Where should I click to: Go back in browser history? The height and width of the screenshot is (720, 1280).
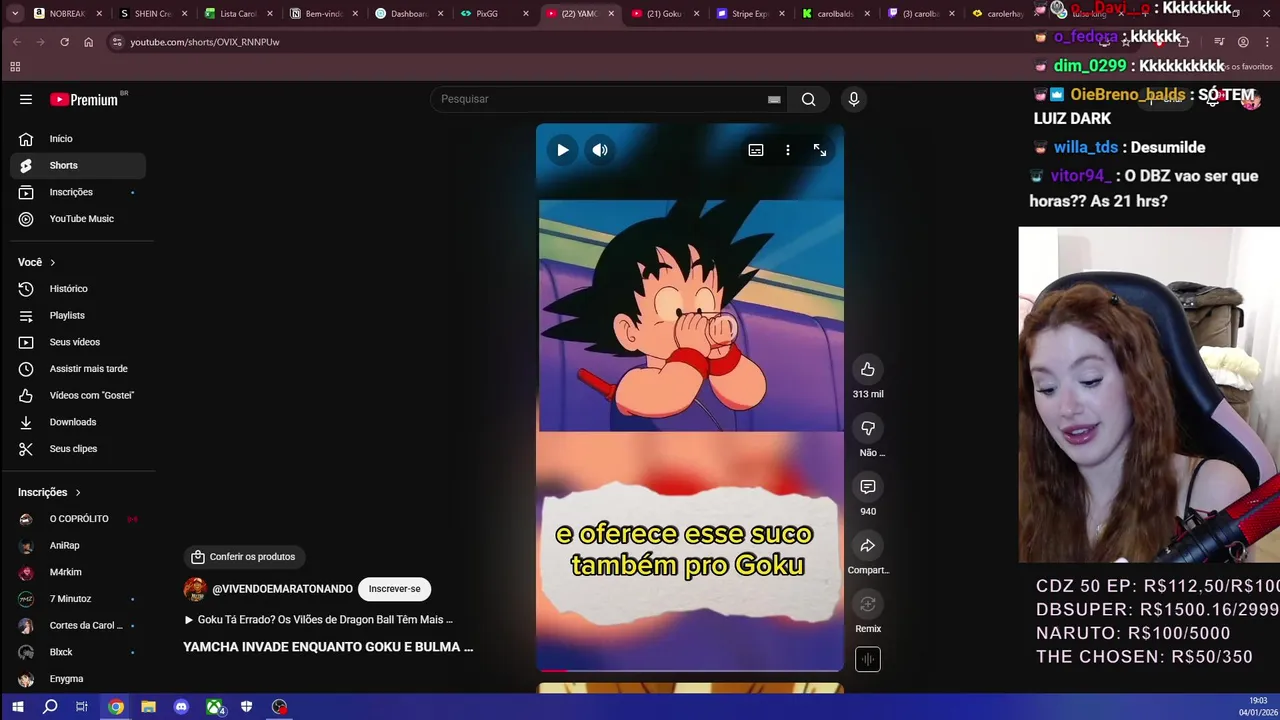pos(16,42)
